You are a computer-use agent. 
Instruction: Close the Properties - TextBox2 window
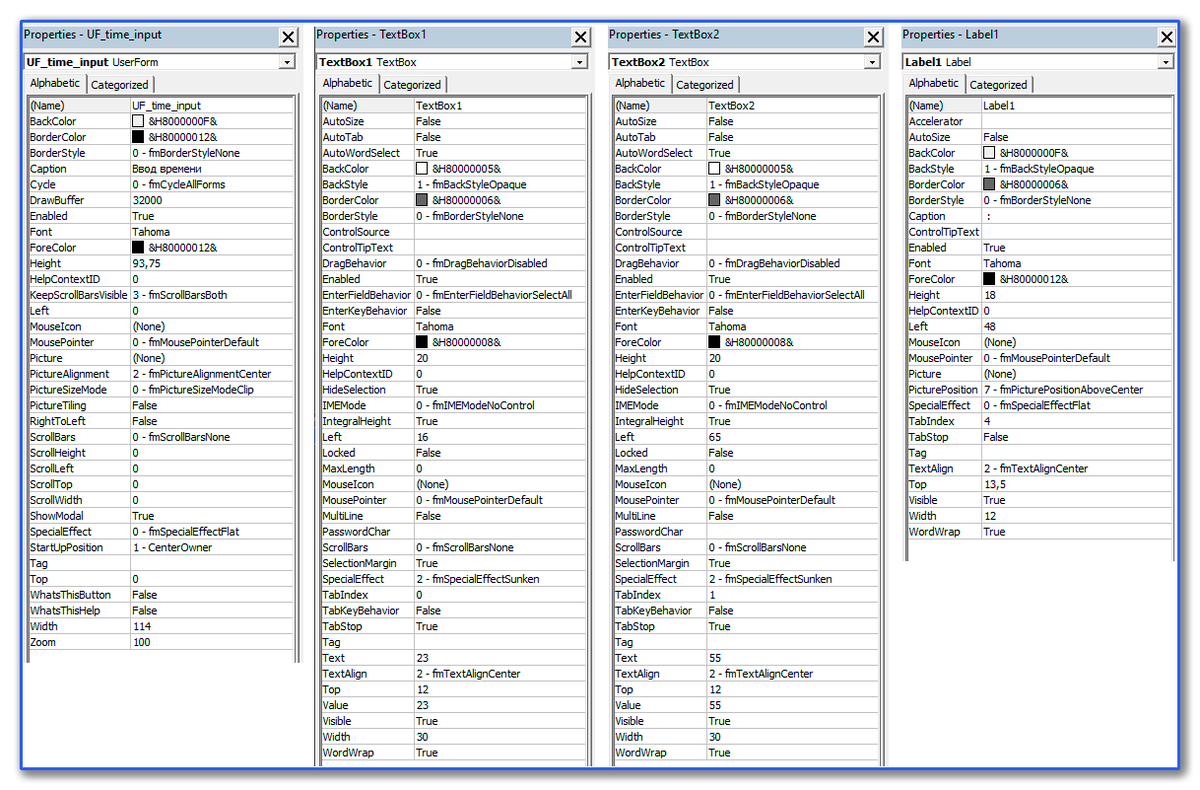point(873,37)
